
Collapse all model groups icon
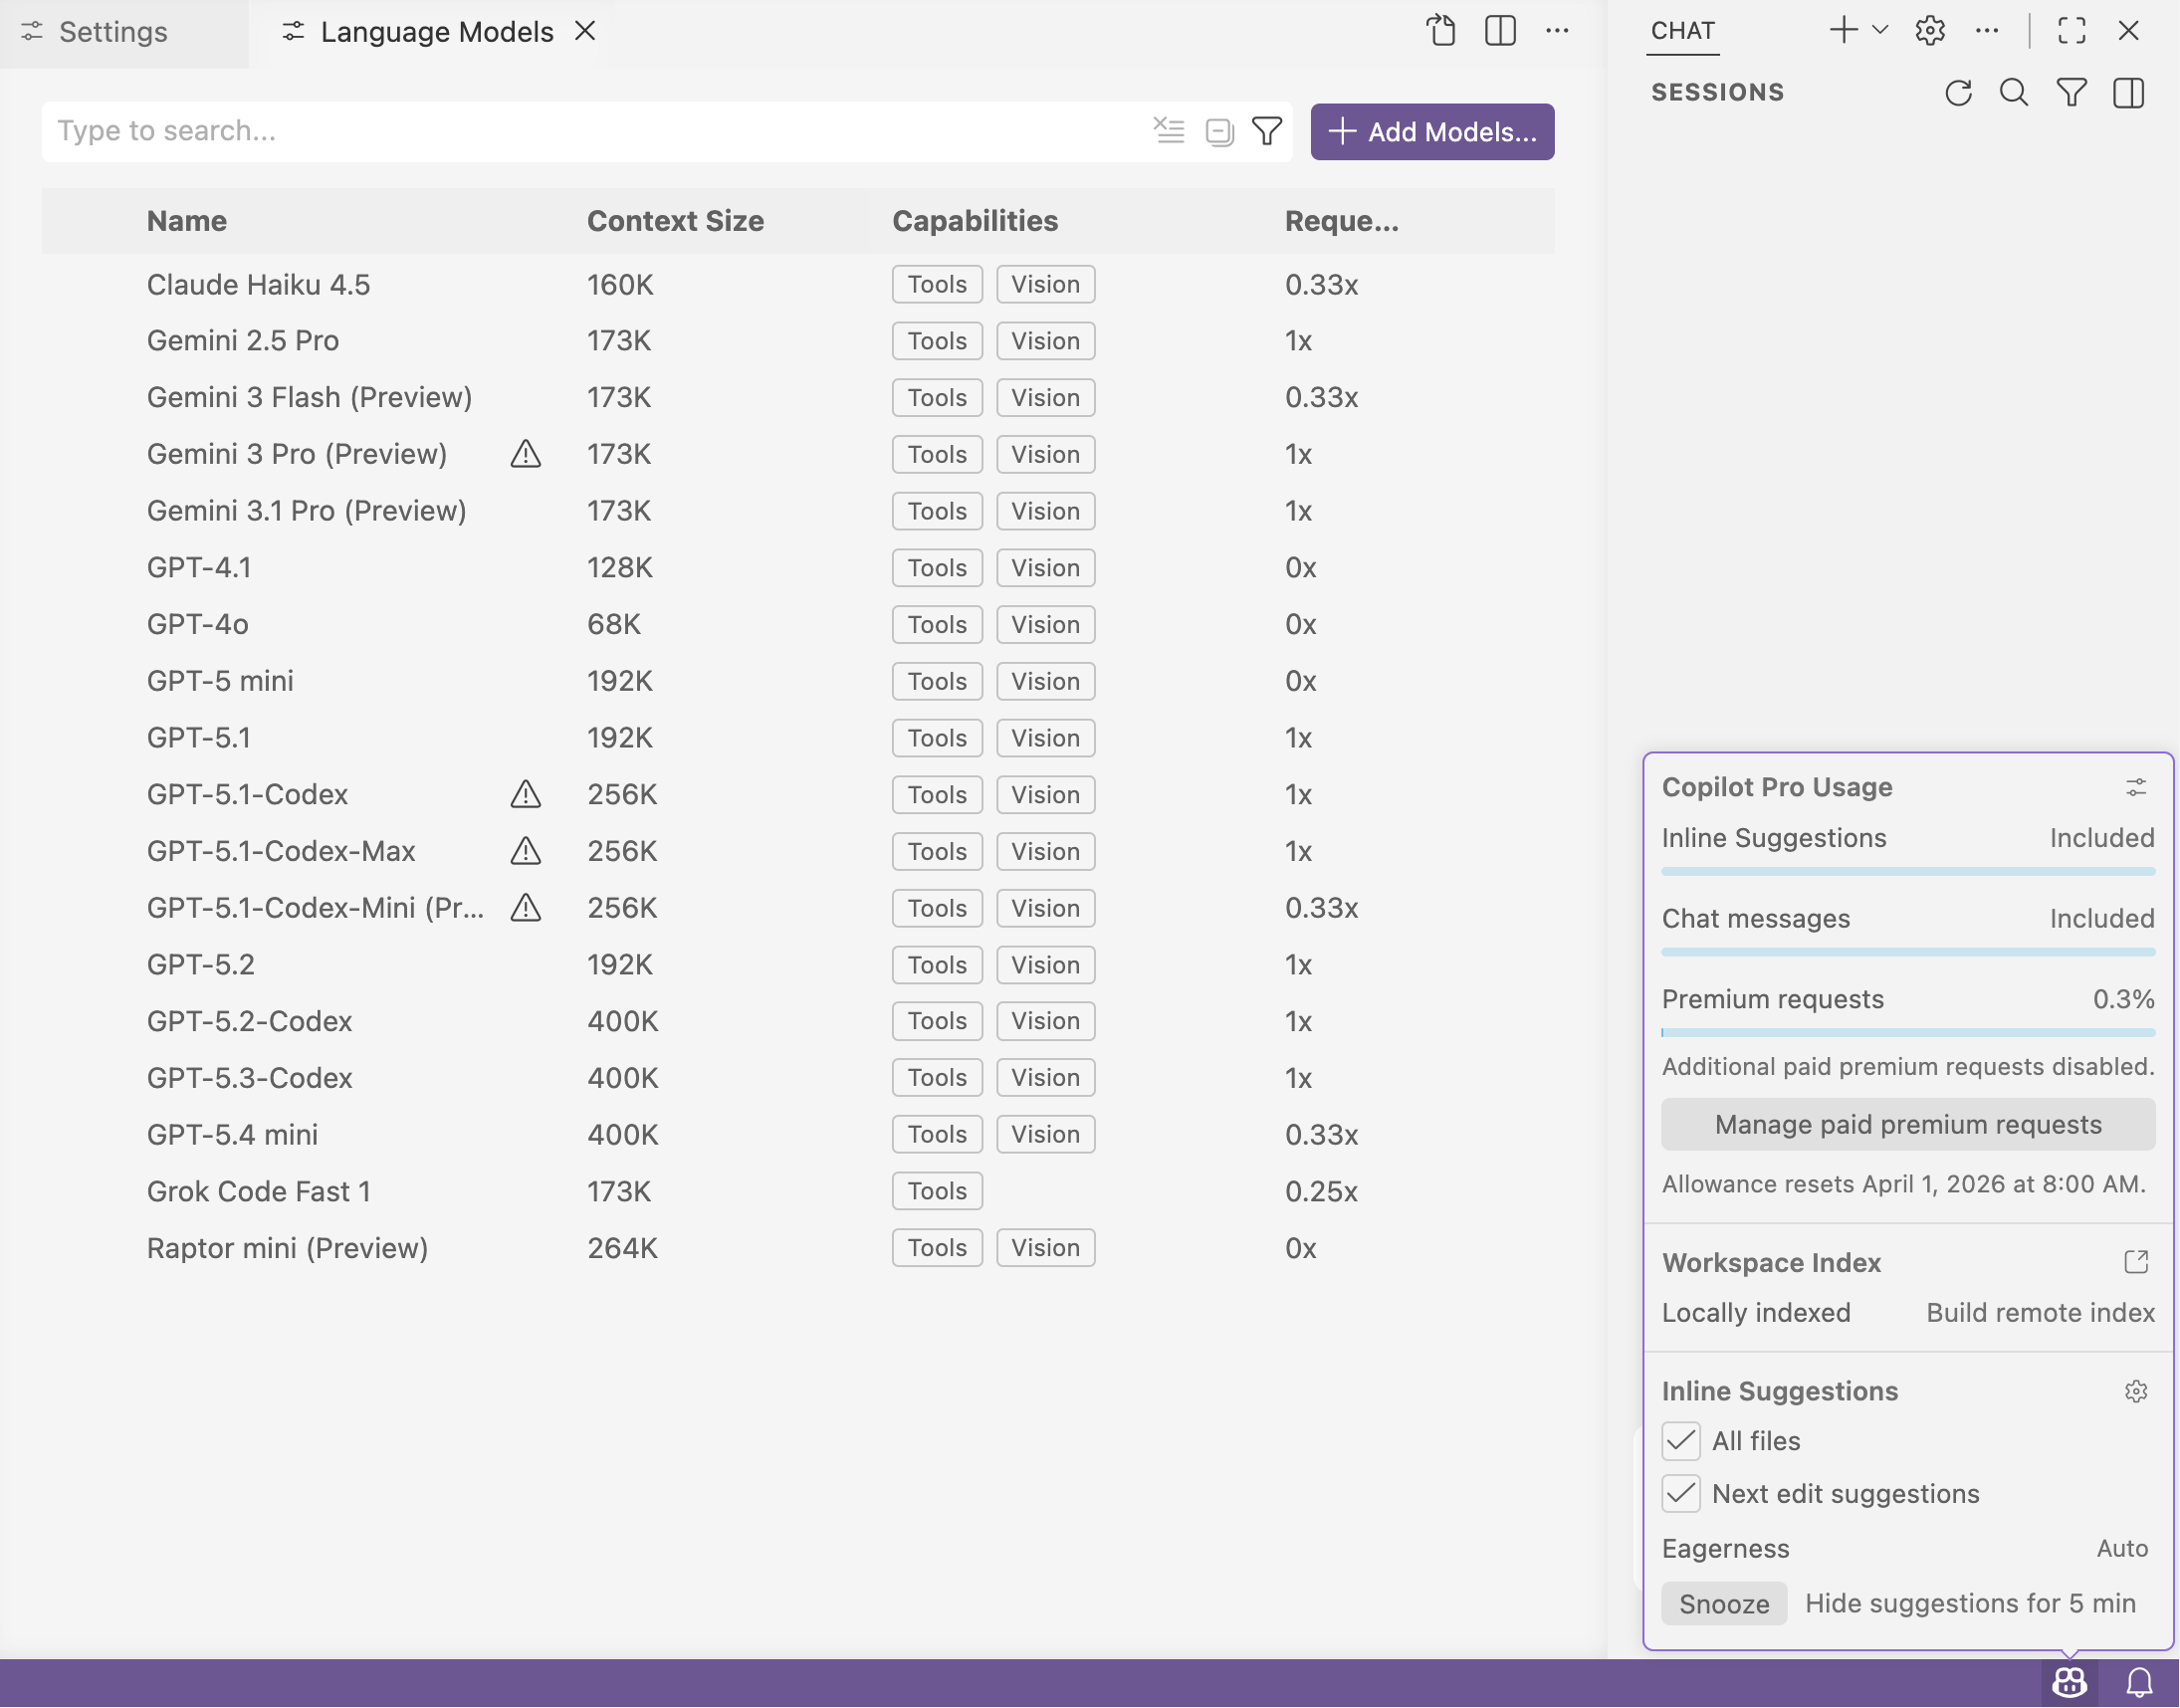click(x=1219, y=131)
